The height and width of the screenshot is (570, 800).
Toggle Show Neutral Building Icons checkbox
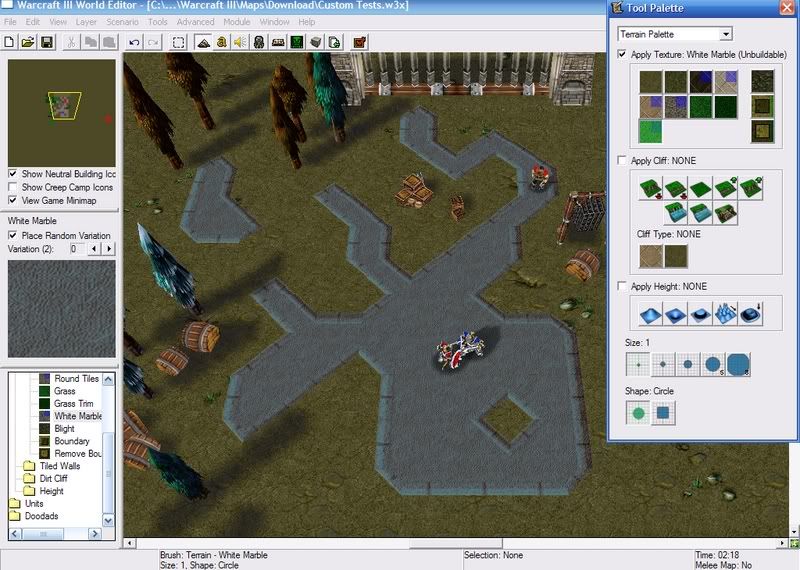click(13, 174)
